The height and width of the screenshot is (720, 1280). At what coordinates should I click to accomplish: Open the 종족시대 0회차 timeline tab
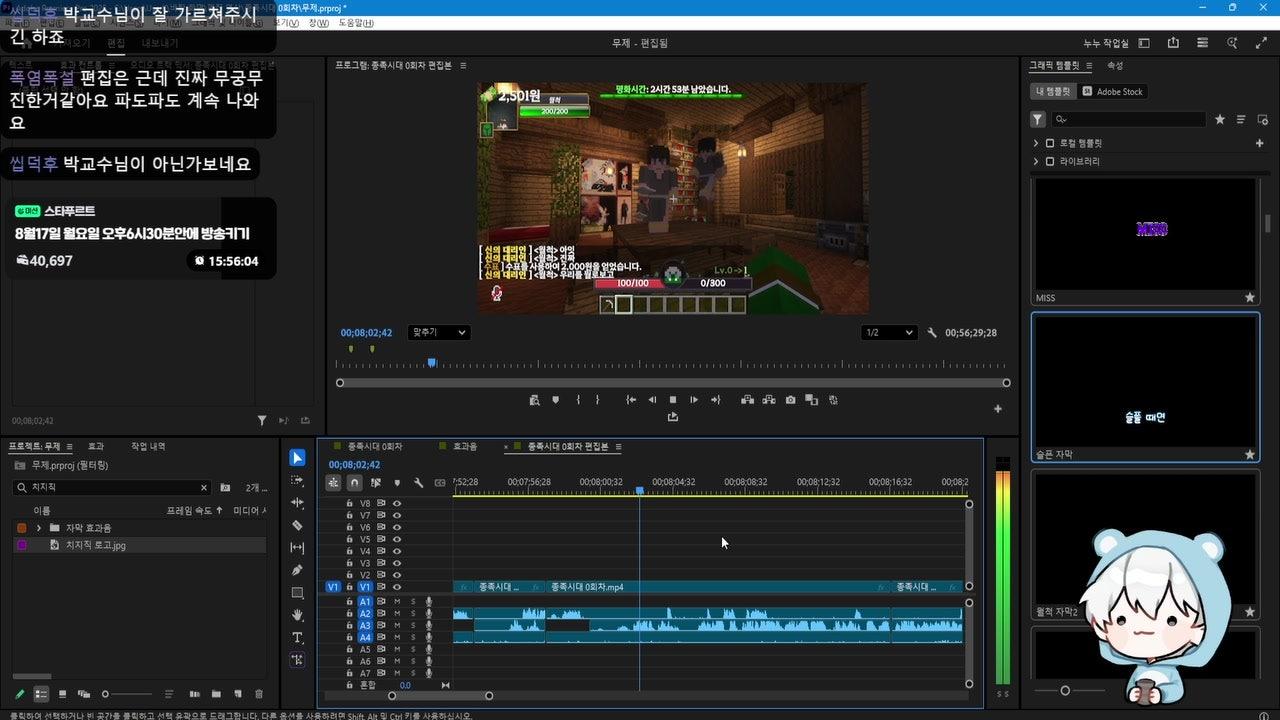(x=373, y=447)
